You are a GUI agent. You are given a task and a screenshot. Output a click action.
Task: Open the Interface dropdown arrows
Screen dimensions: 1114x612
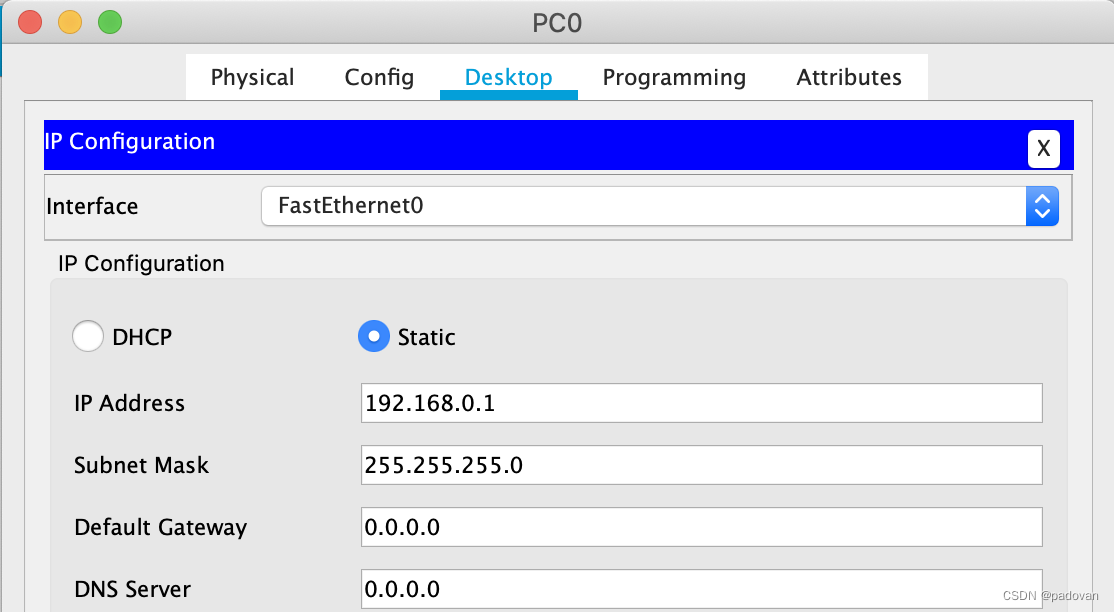click(x=1042, y=206)
